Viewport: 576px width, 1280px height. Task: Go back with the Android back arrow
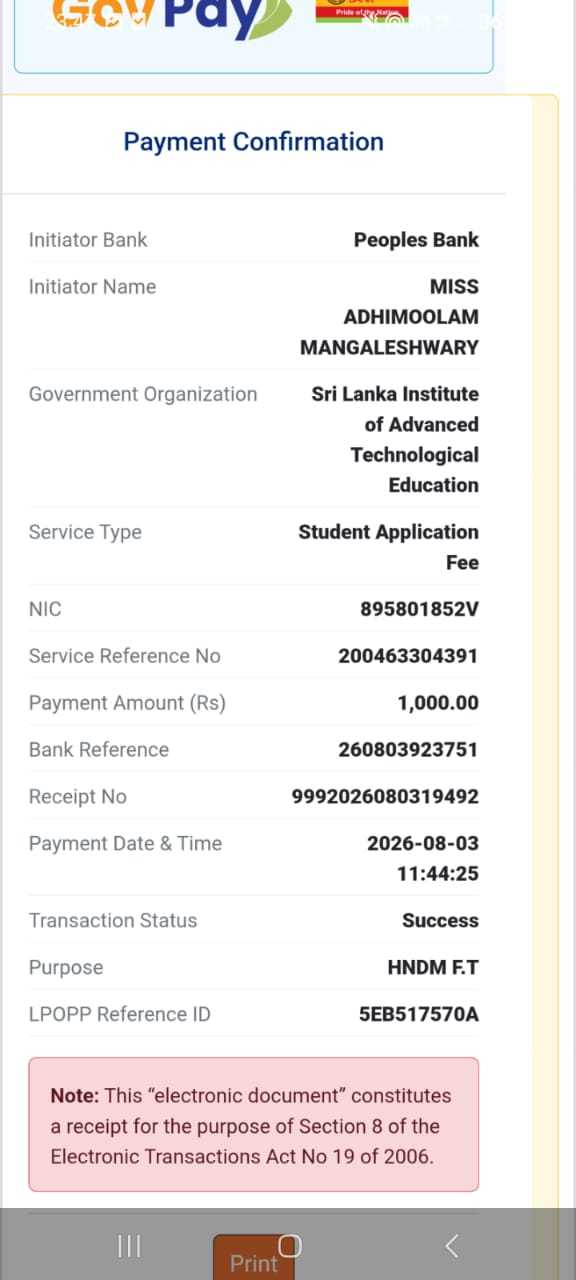tap(451, 1245)
